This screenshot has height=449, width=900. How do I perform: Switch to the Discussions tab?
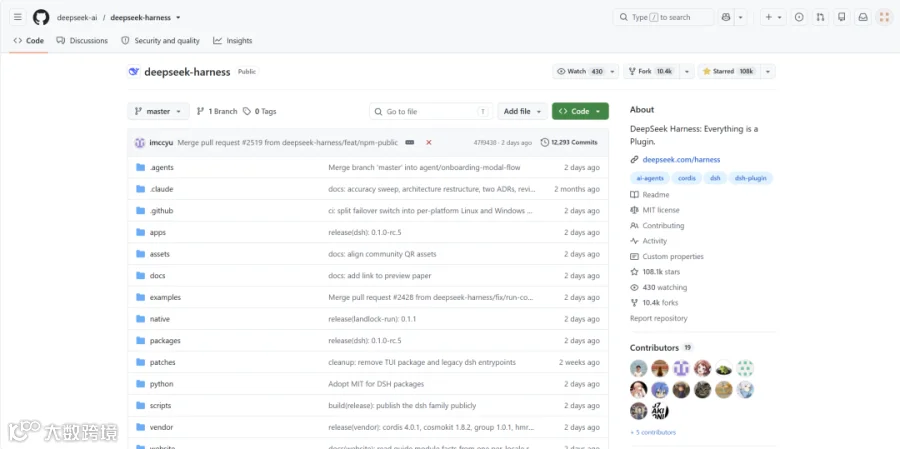click(x=82, y=41)
